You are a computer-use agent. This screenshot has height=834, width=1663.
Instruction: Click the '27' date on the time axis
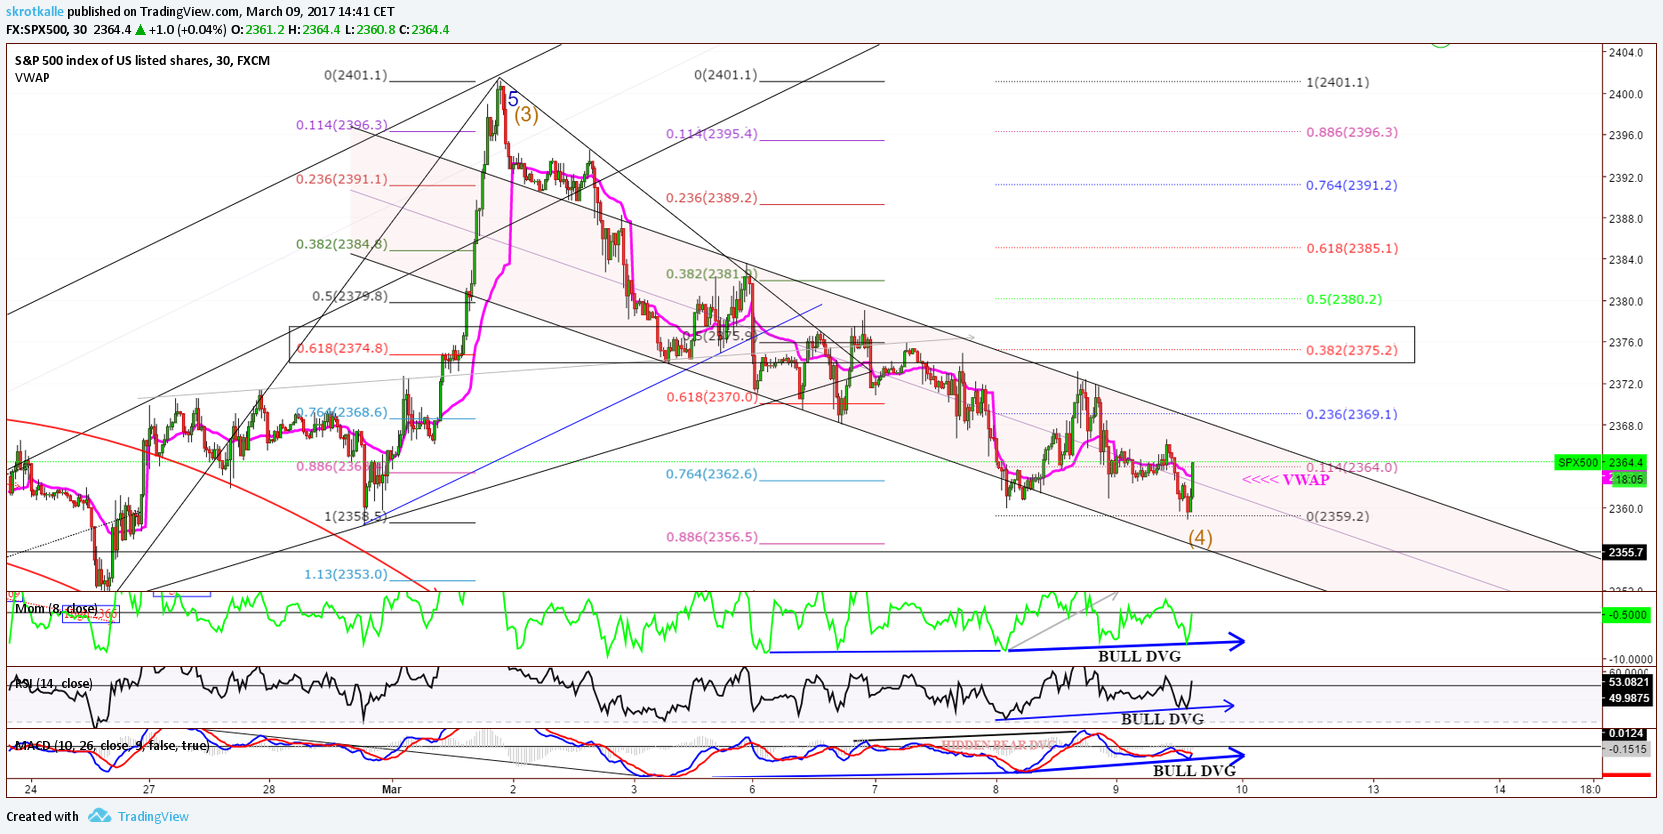click(148, 789)
